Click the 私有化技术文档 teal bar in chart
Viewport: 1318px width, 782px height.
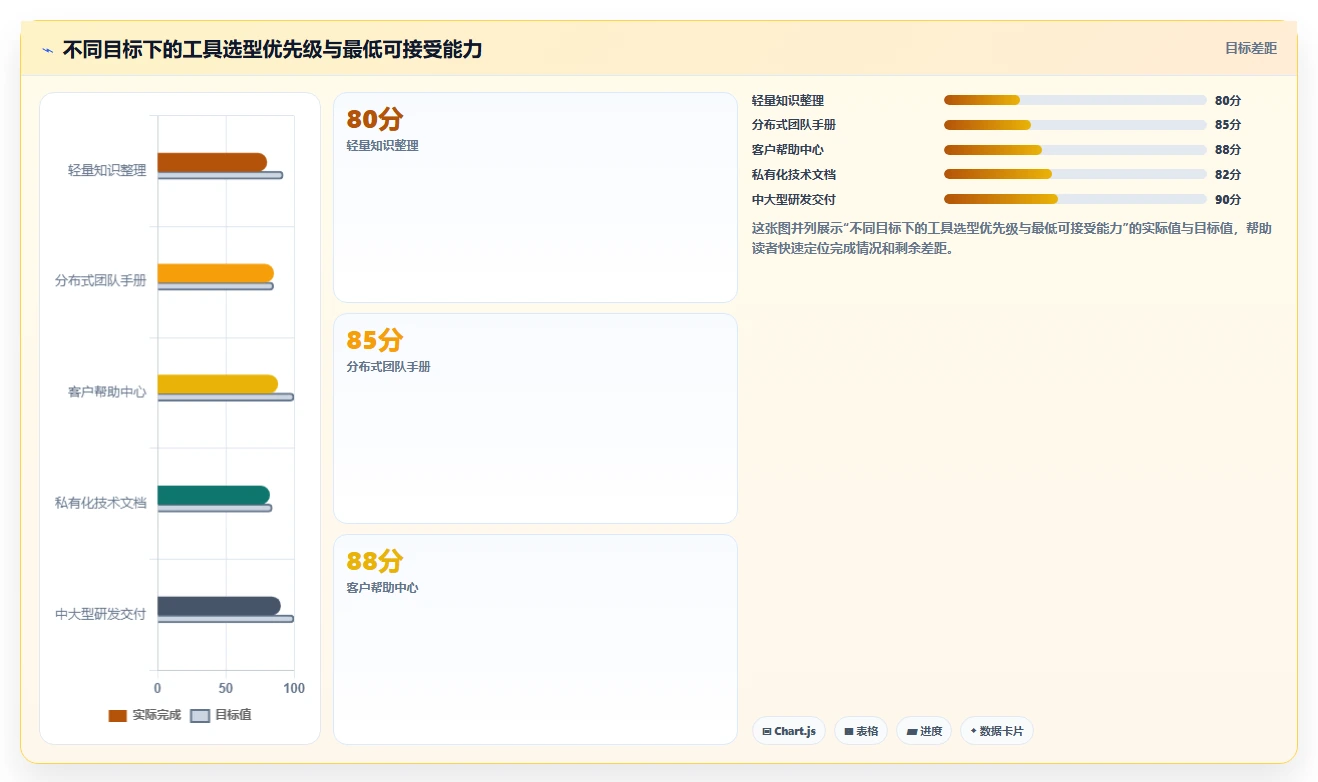tap(213, 495)
